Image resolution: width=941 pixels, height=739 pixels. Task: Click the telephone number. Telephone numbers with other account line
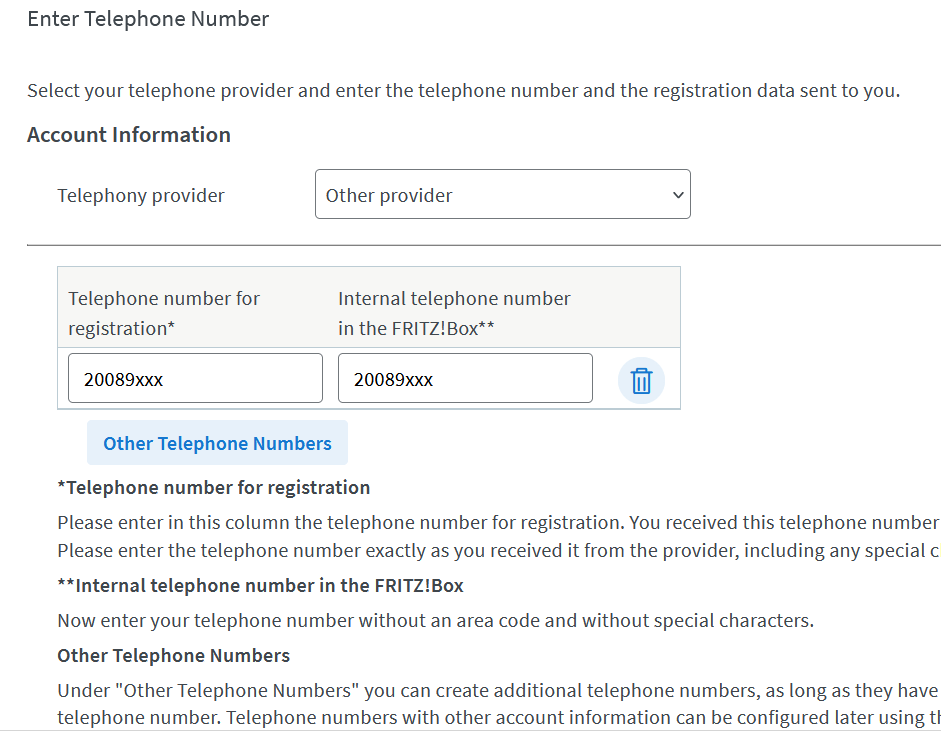[x=499, y=717]
